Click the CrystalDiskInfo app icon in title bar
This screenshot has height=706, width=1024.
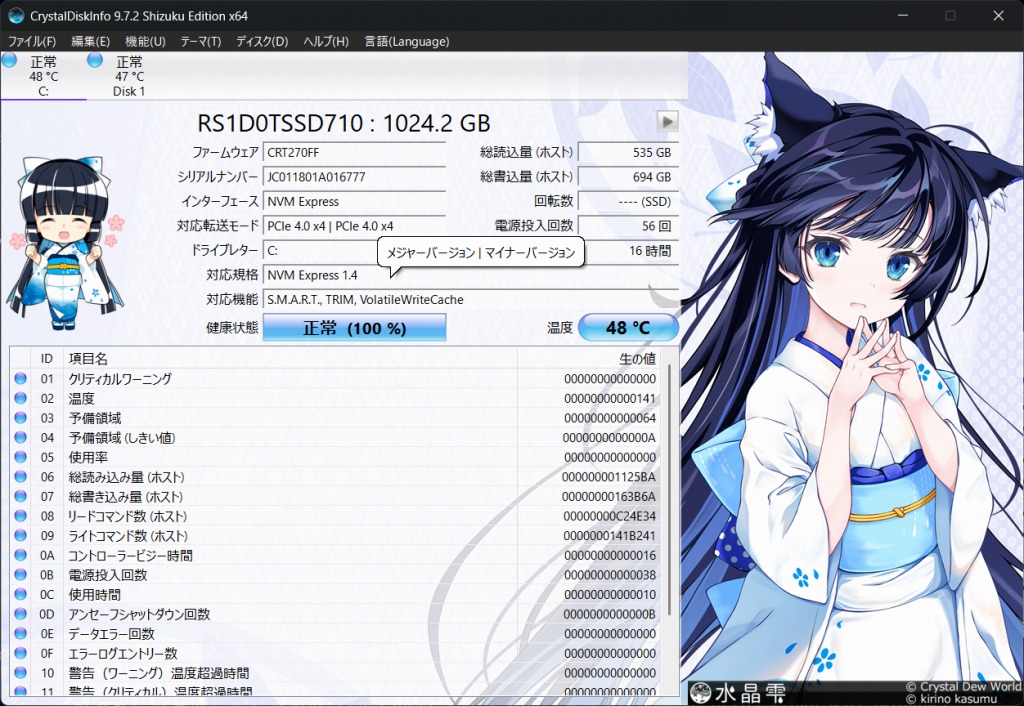point(16,16)
